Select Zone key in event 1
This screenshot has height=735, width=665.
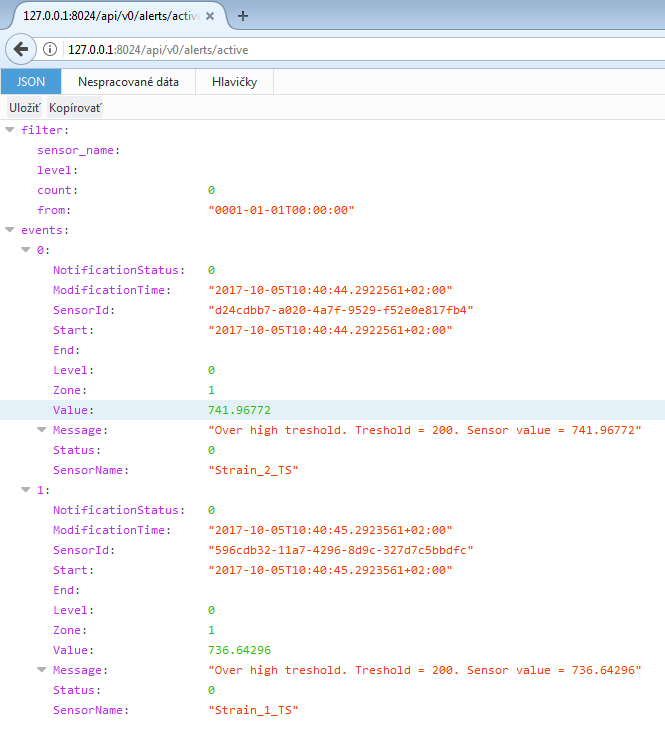point(70,630)
